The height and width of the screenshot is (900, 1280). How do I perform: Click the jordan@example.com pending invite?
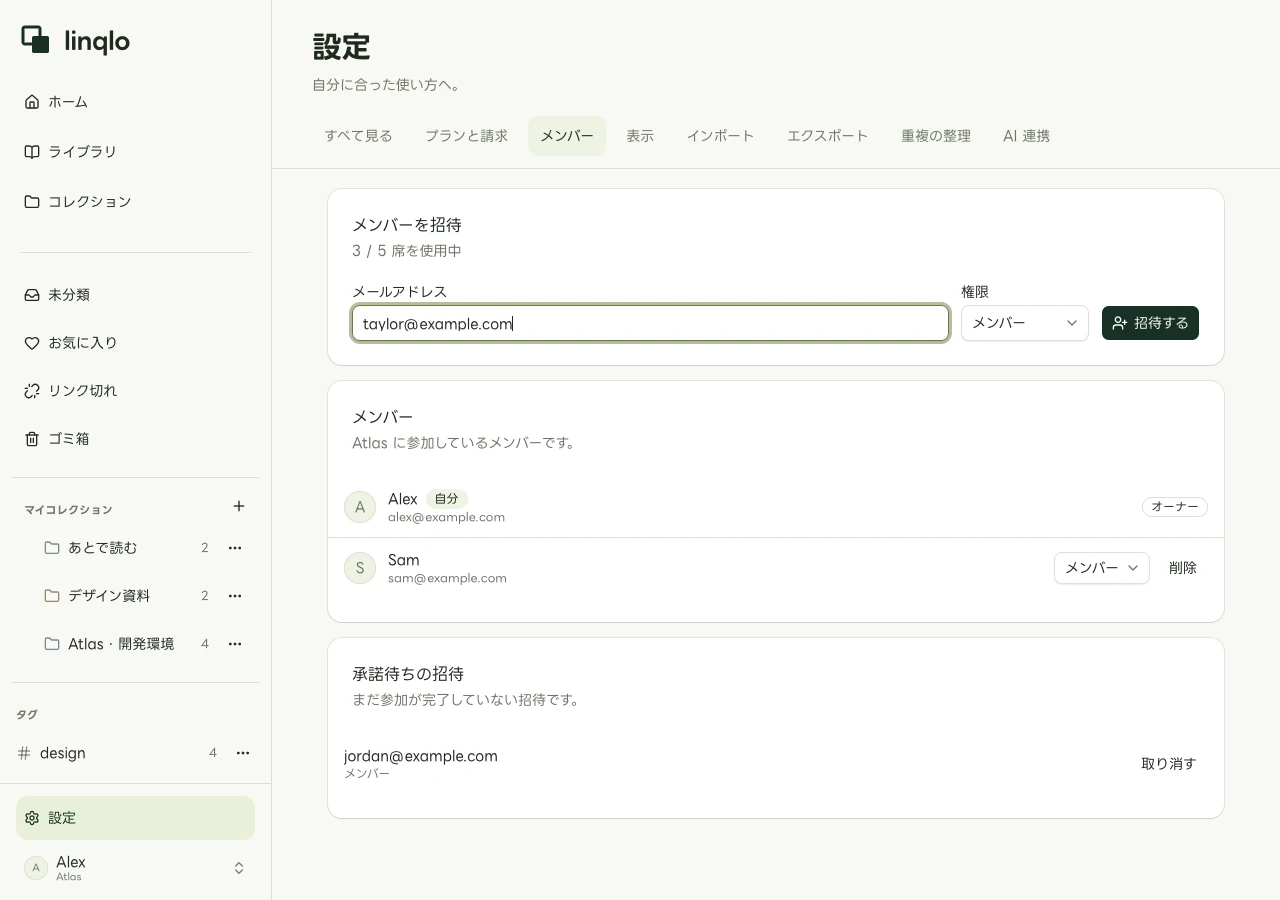click(x=421, y=756)
